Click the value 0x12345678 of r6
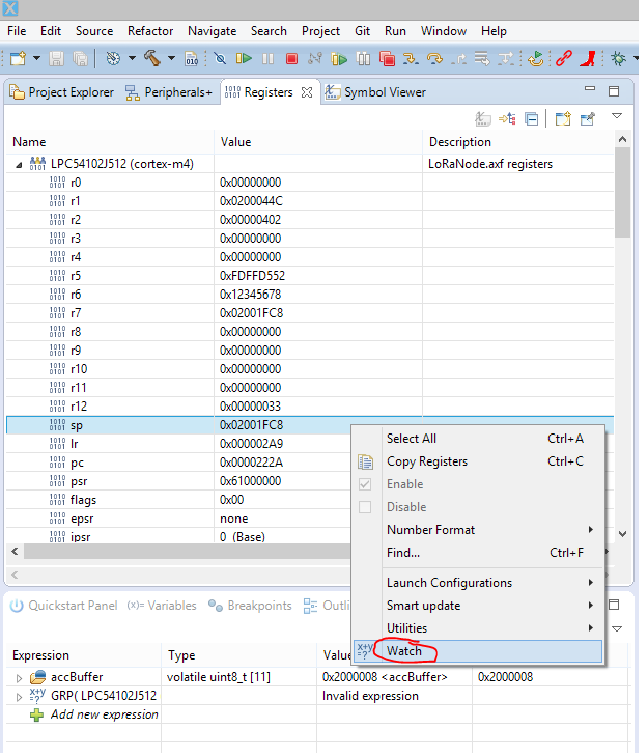 (251, 294)
